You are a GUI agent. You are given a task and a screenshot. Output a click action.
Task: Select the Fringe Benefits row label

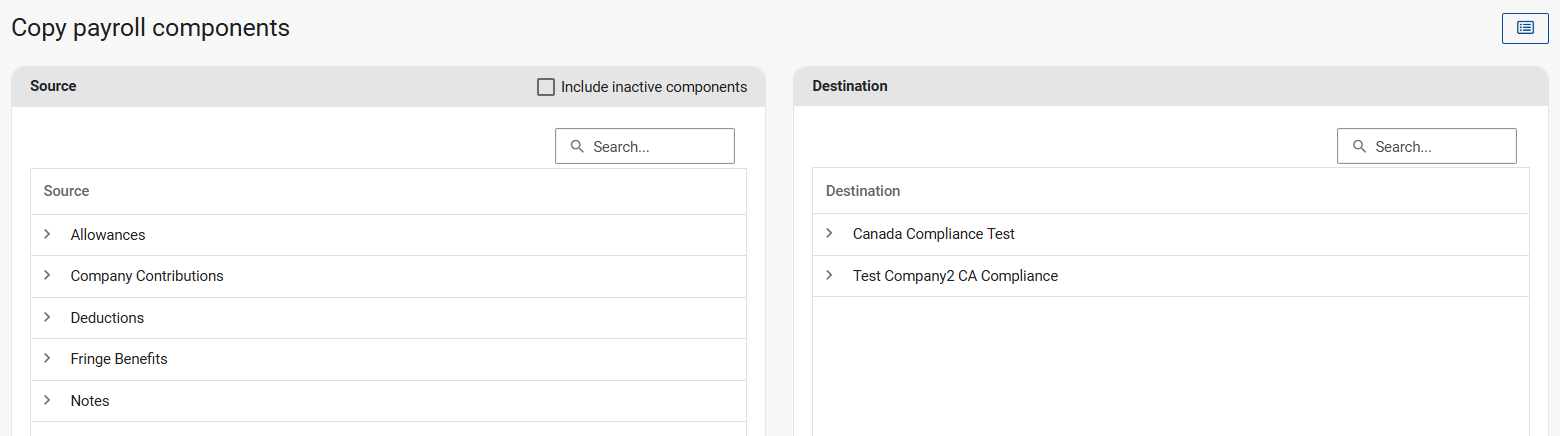coord(119,359)
